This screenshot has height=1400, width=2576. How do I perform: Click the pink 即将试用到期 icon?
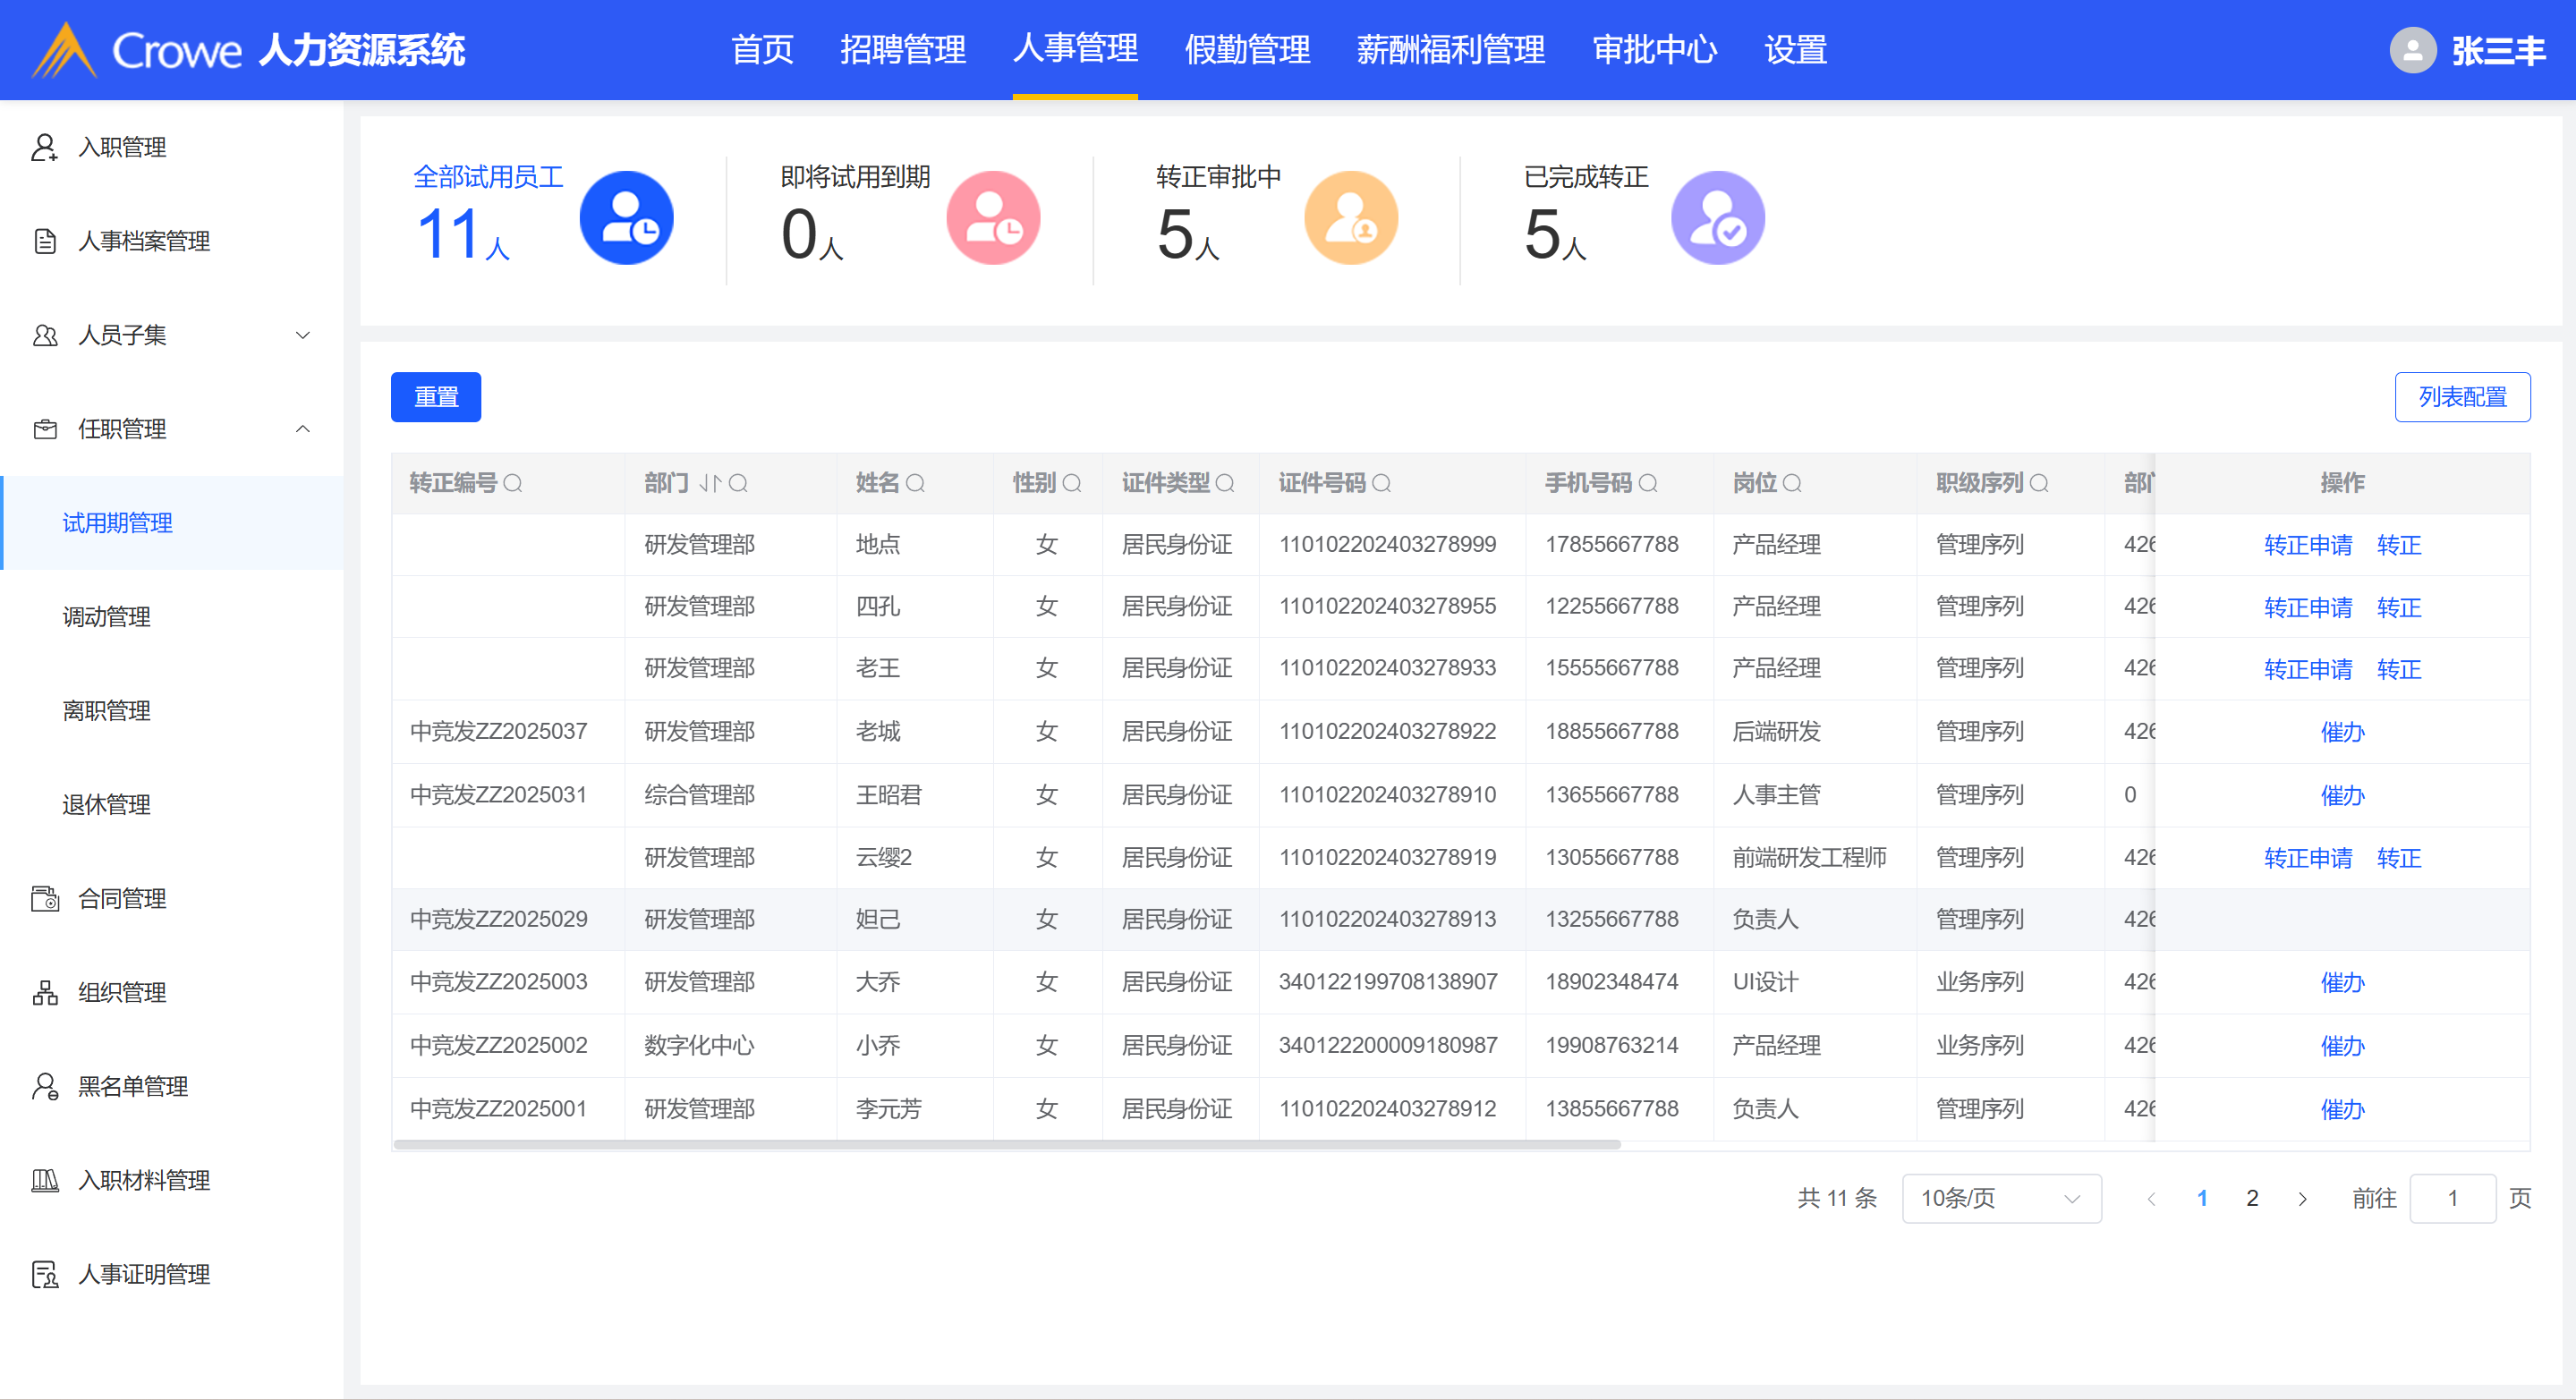tap(993, 219)
